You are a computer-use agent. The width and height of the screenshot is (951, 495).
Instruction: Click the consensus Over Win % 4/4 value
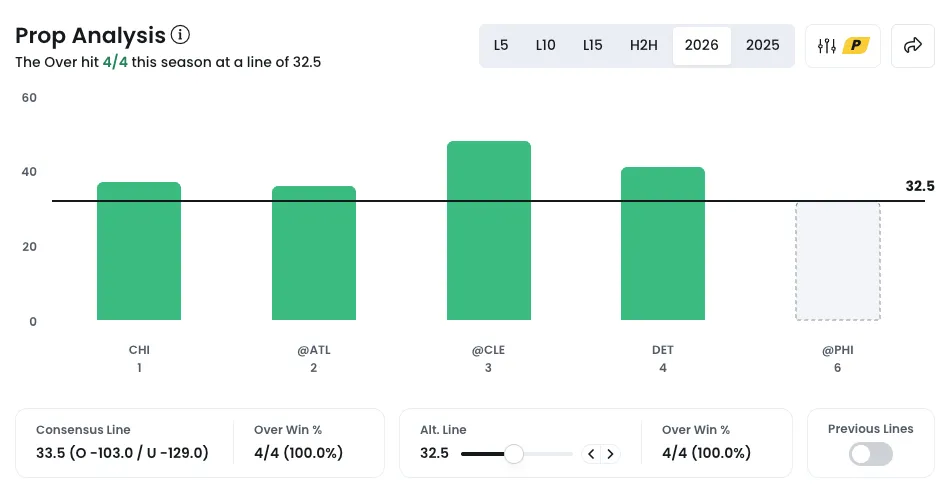(298, 453)
